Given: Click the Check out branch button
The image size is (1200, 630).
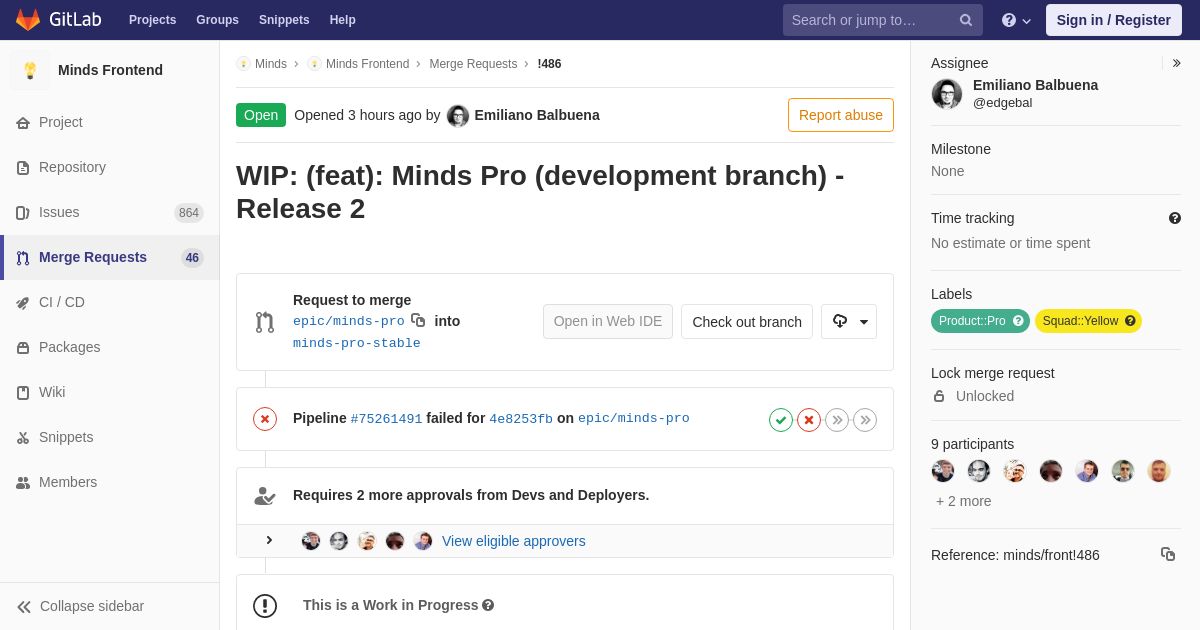Looking at the screenshot, I should coord(747,322).
